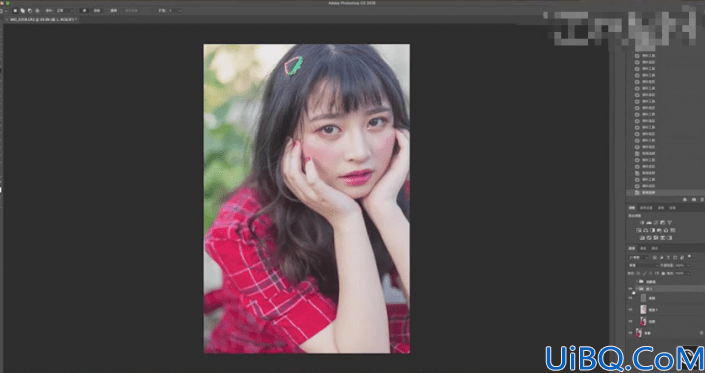Image resolution: width=705 pixels, height=373 pixels.
Task: Choose the Add to Selection mode icon
Action: (22, 10)
